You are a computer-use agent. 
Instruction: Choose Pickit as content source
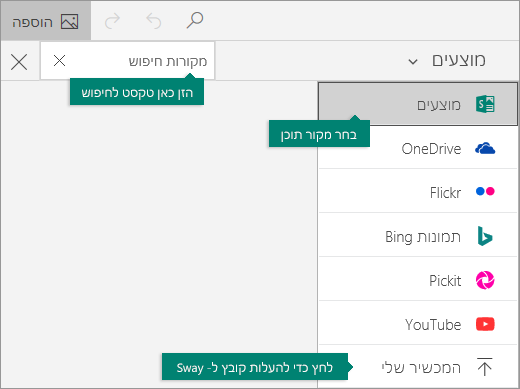click(418, 280)
